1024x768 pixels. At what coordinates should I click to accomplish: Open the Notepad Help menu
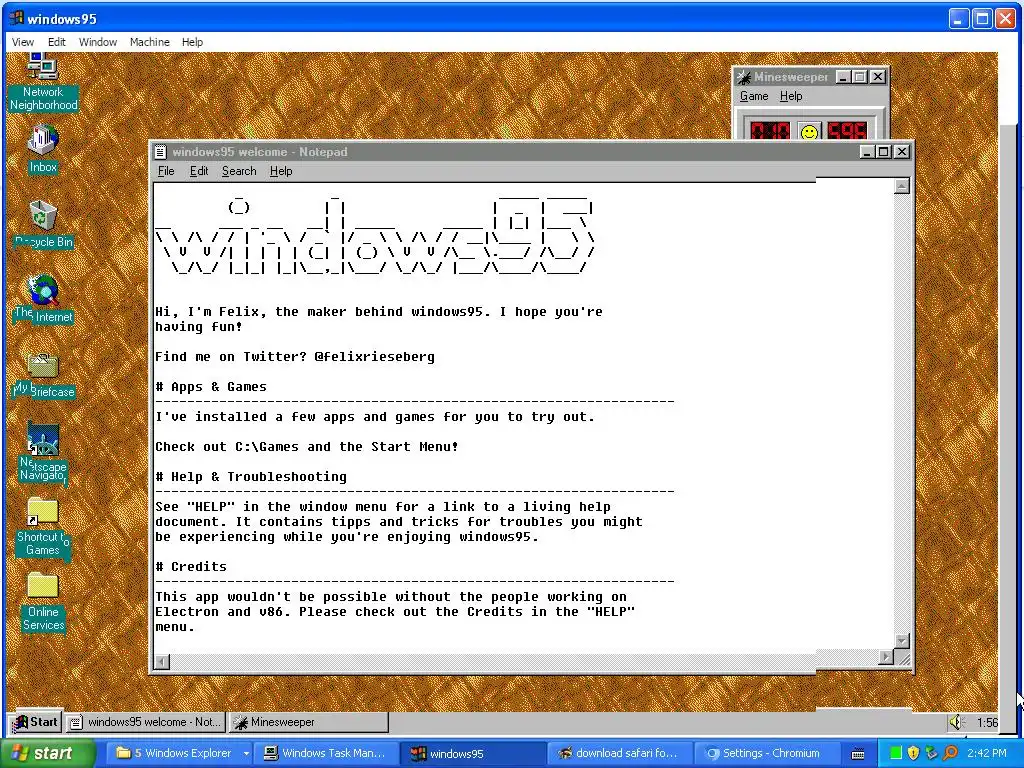click(281, 171)
